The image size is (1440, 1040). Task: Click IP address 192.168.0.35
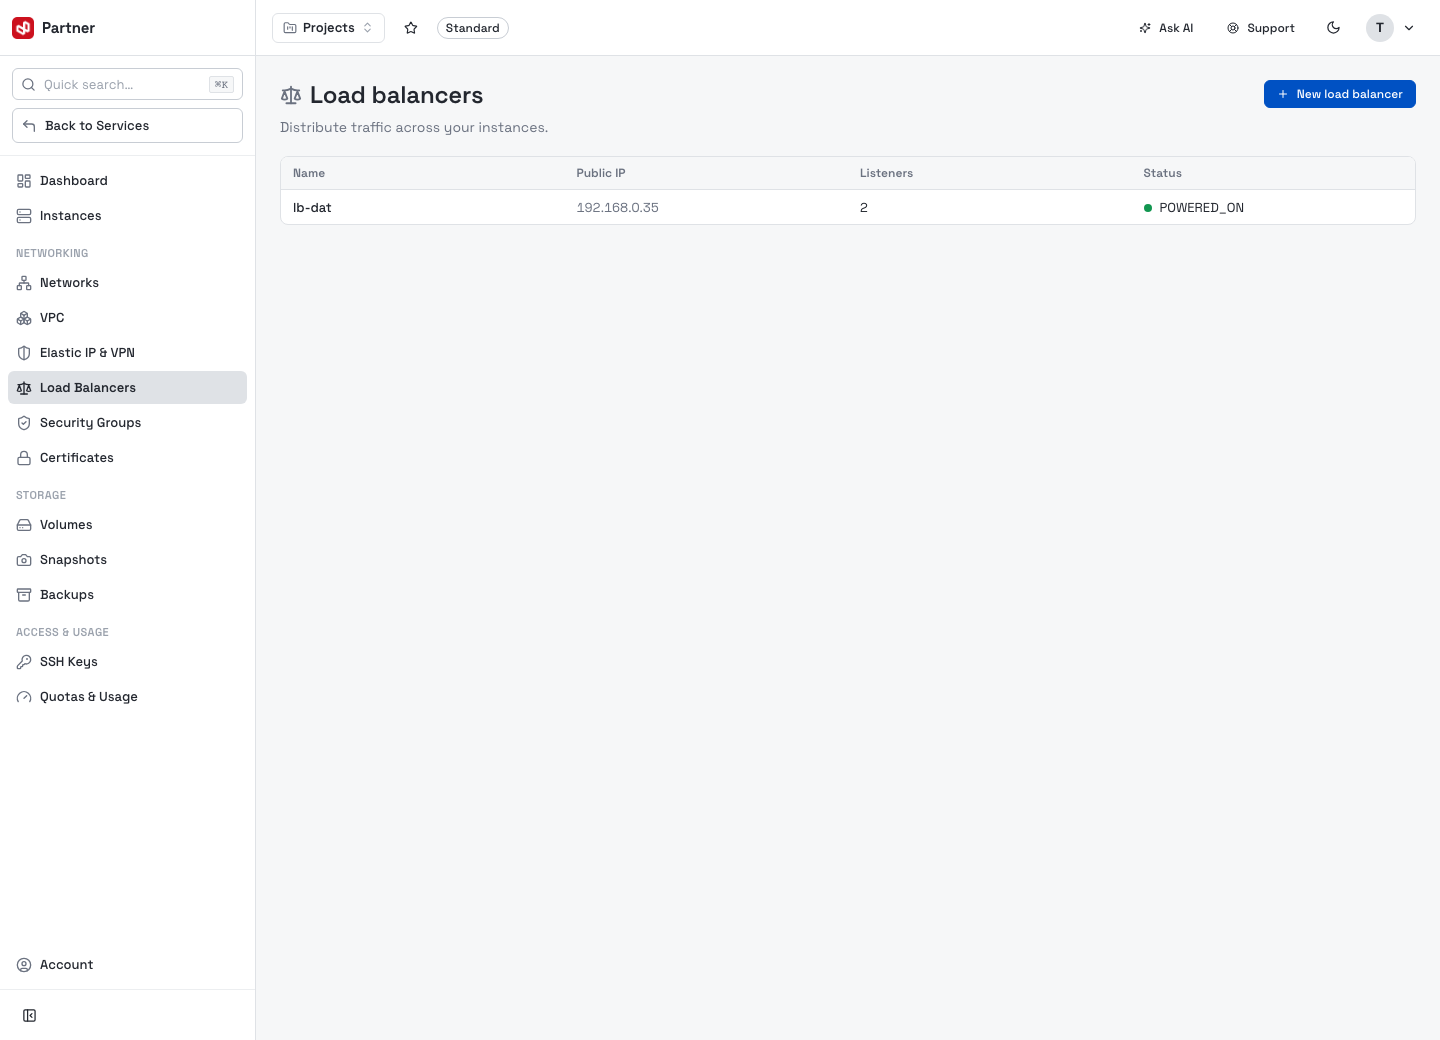coord(617,208)
